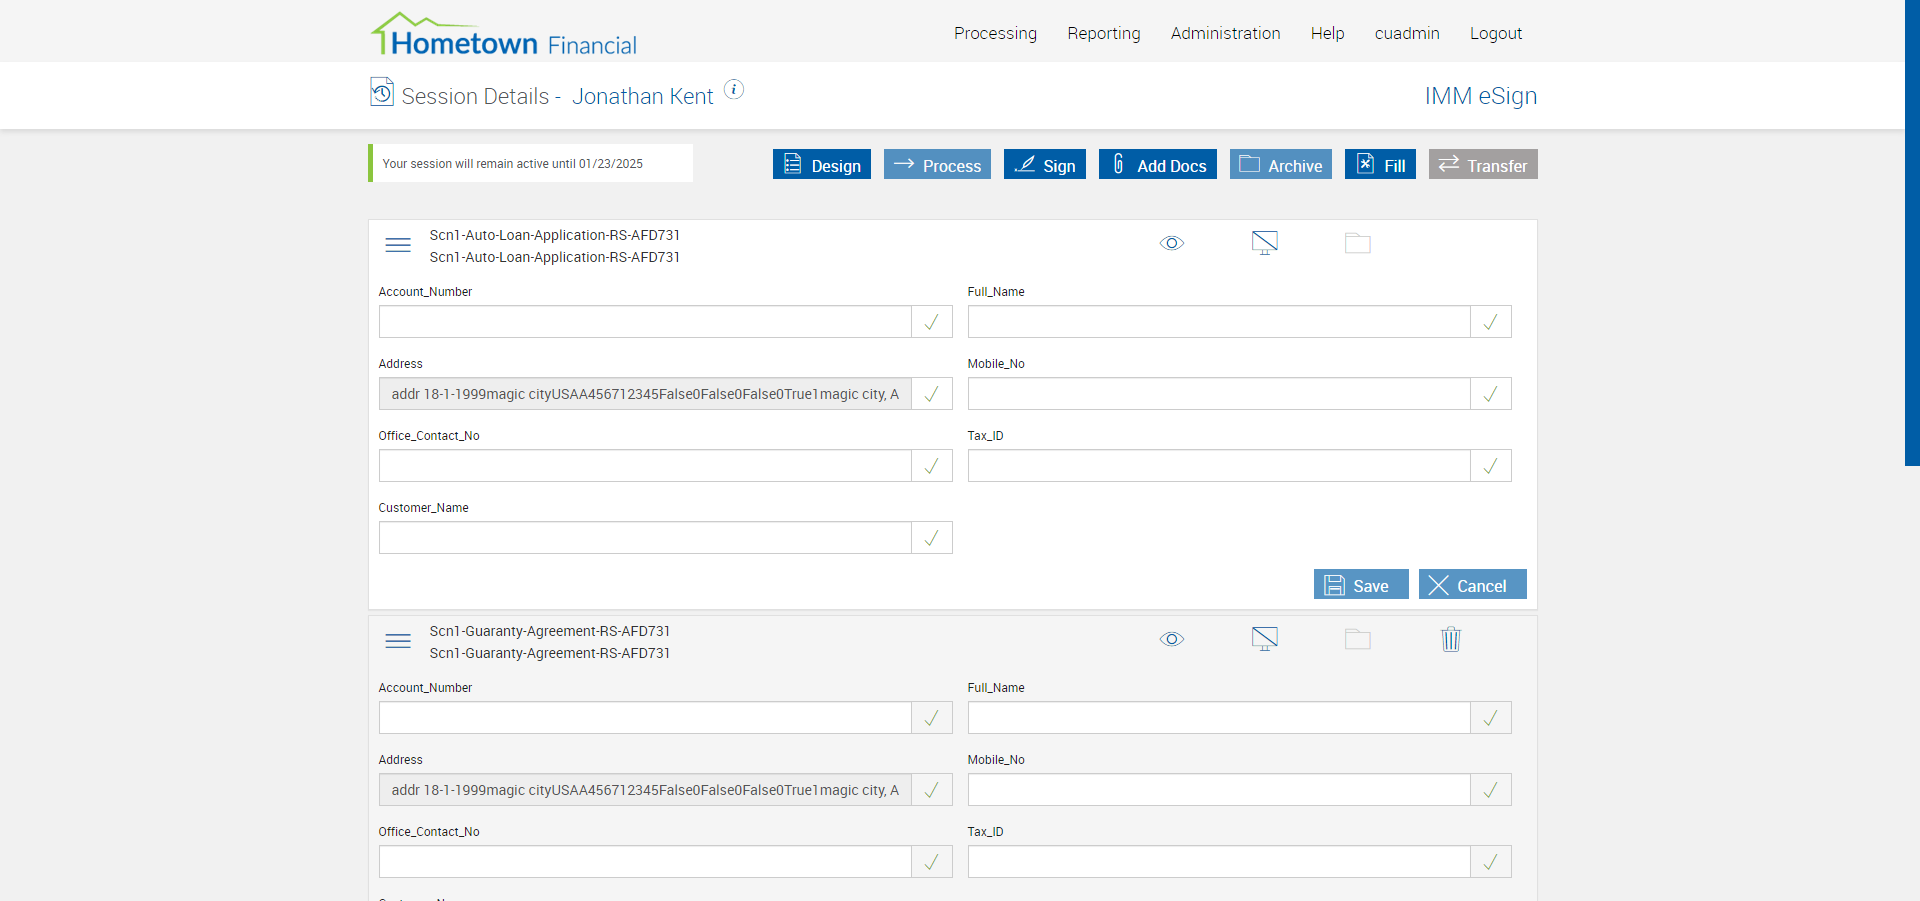
Task: Click the monitor icon for Auto-Loan-Application
Action: pyautogui.click(x=1265, y=243)
